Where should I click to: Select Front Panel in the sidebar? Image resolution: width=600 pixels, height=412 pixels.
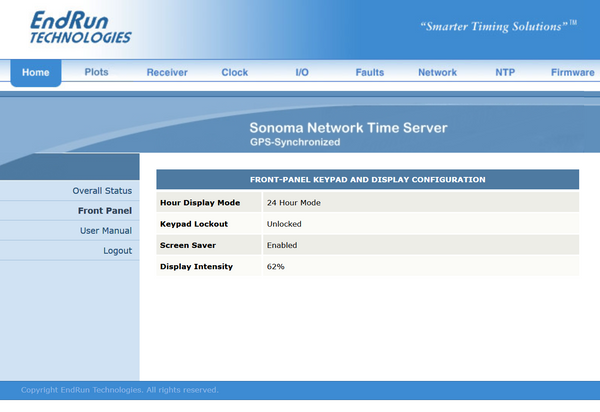point(105,210)
